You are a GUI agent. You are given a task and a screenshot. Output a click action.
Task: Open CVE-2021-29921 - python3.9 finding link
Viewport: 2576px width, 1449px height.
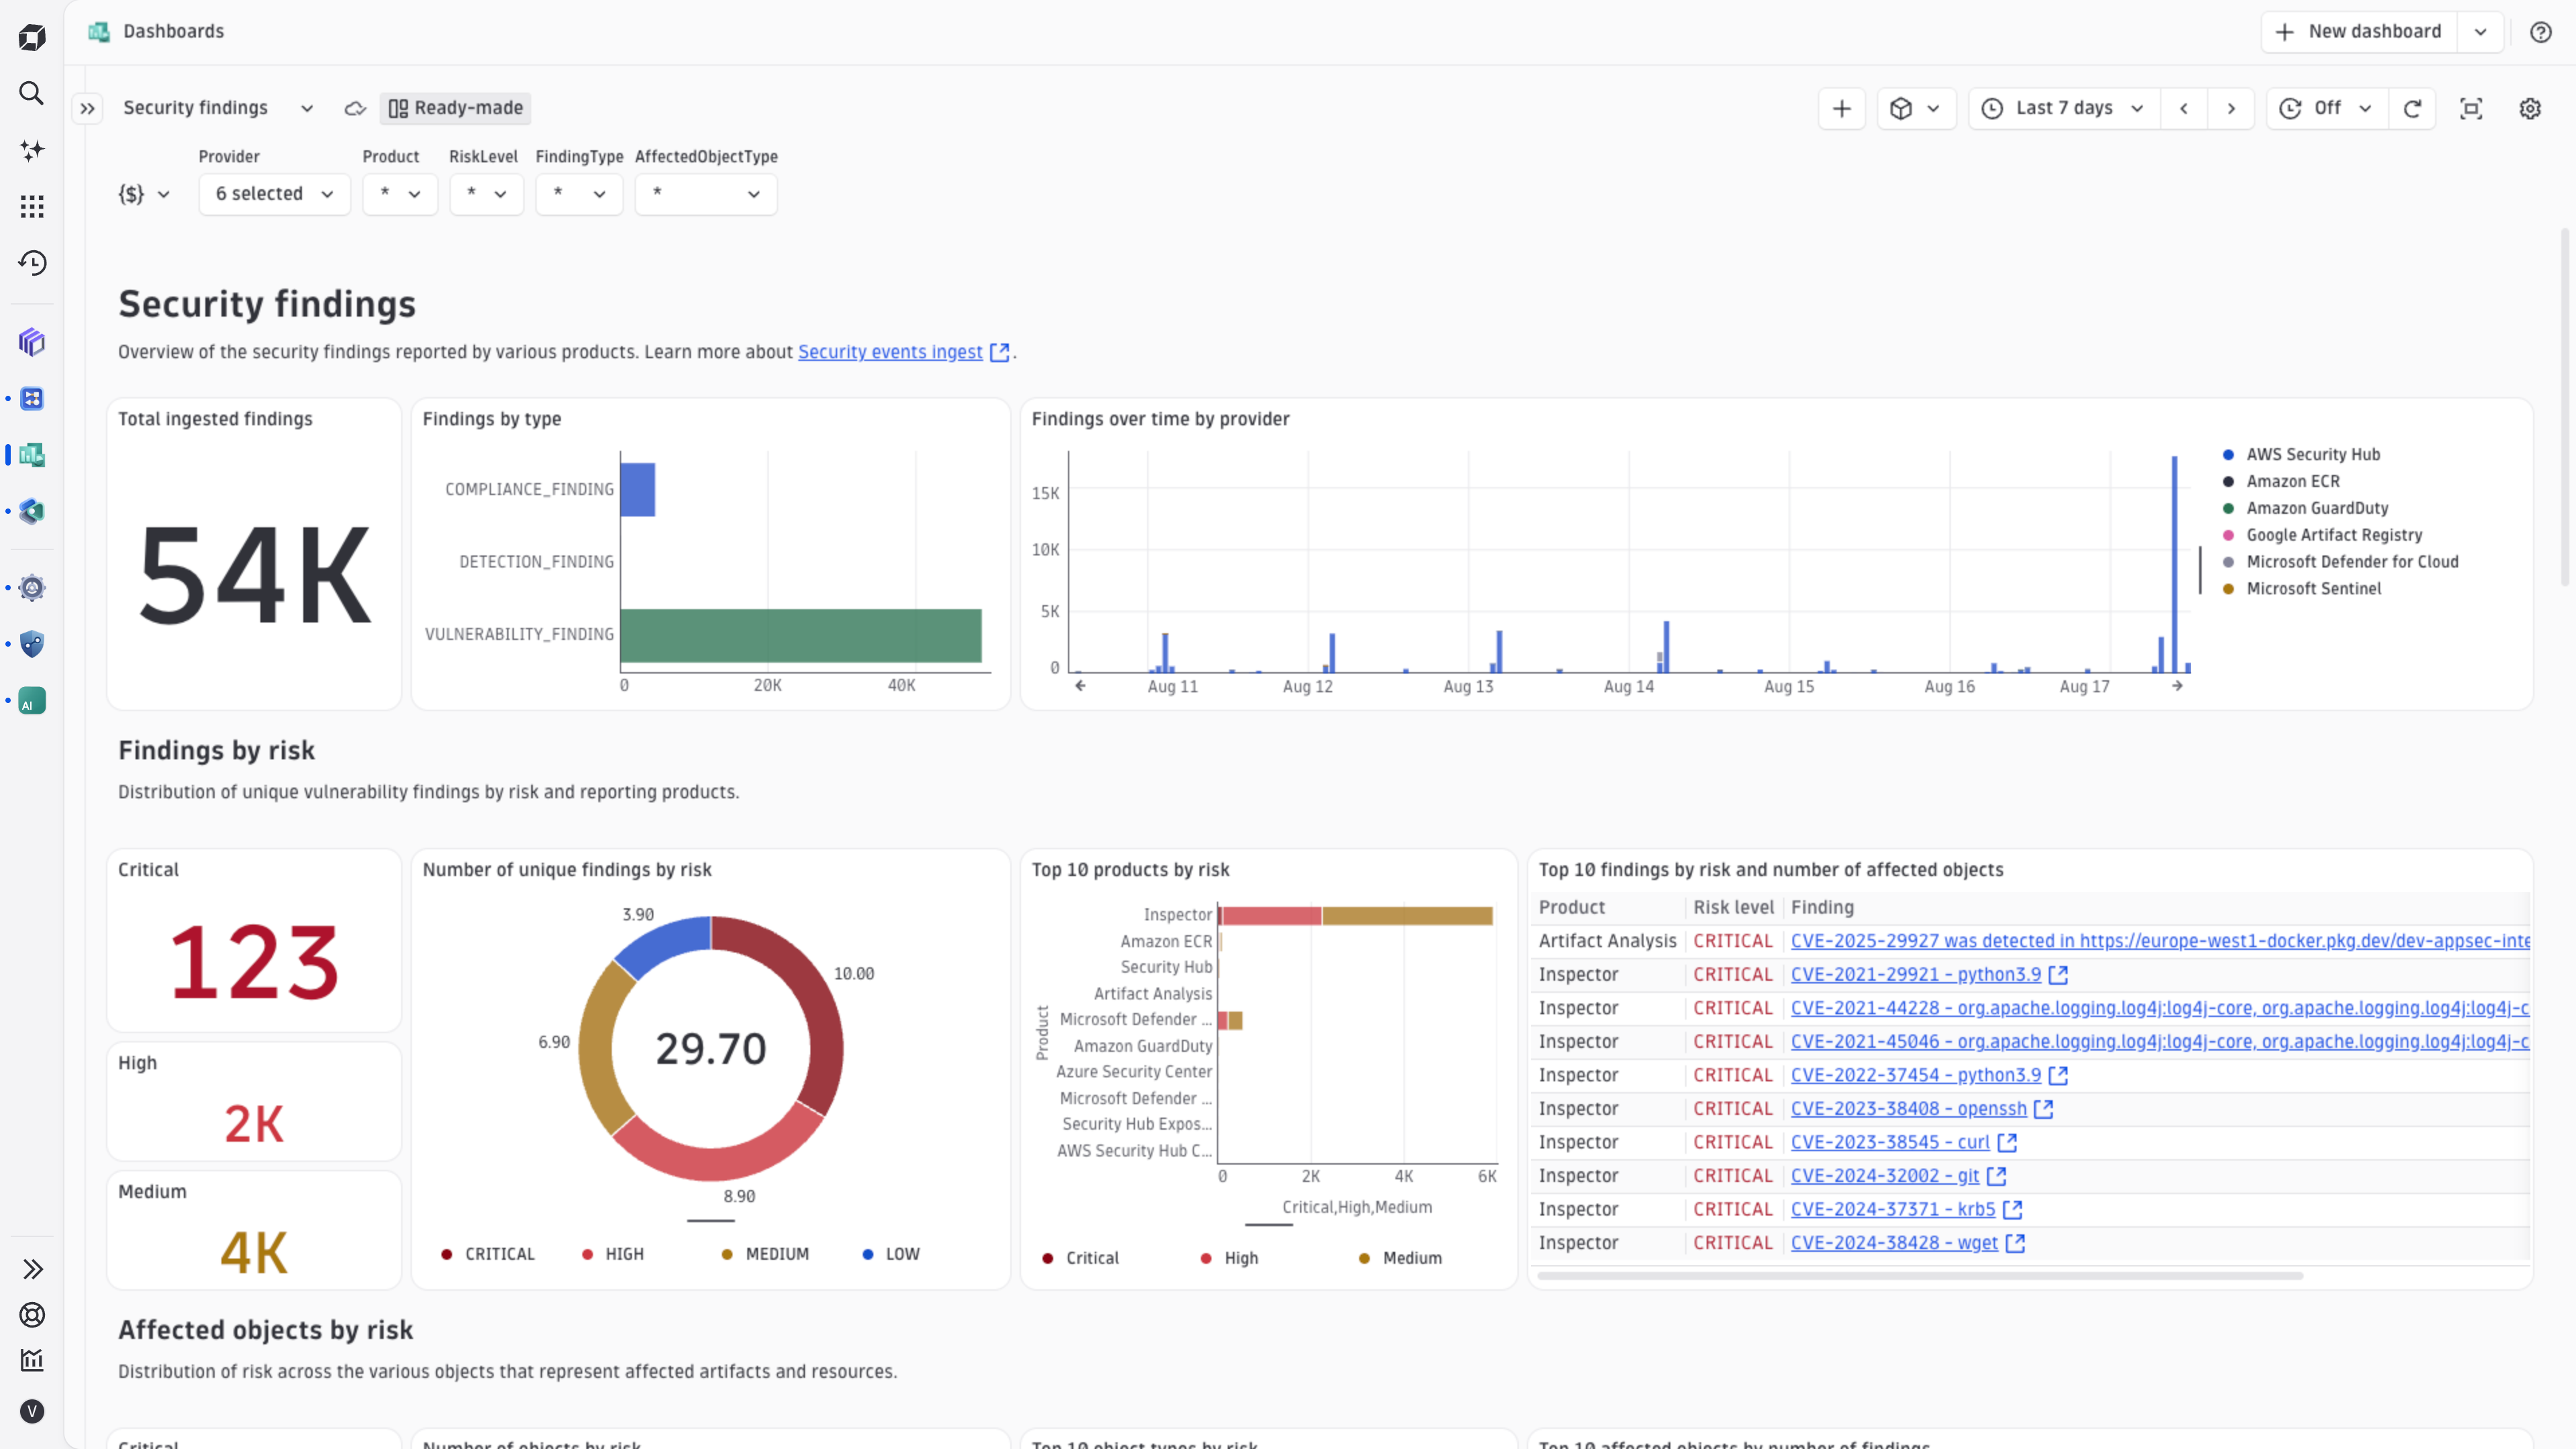1928,974
